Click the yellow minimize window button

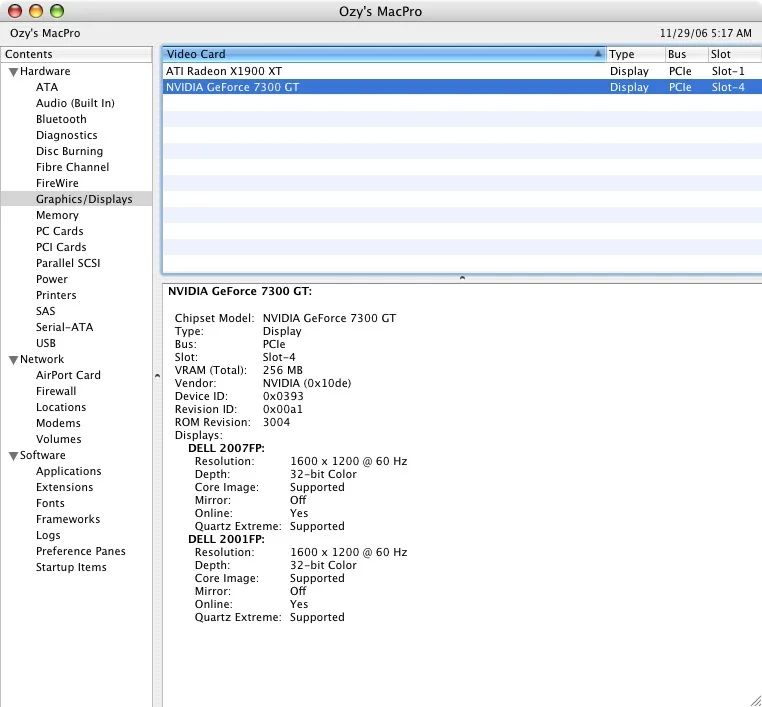35,11
